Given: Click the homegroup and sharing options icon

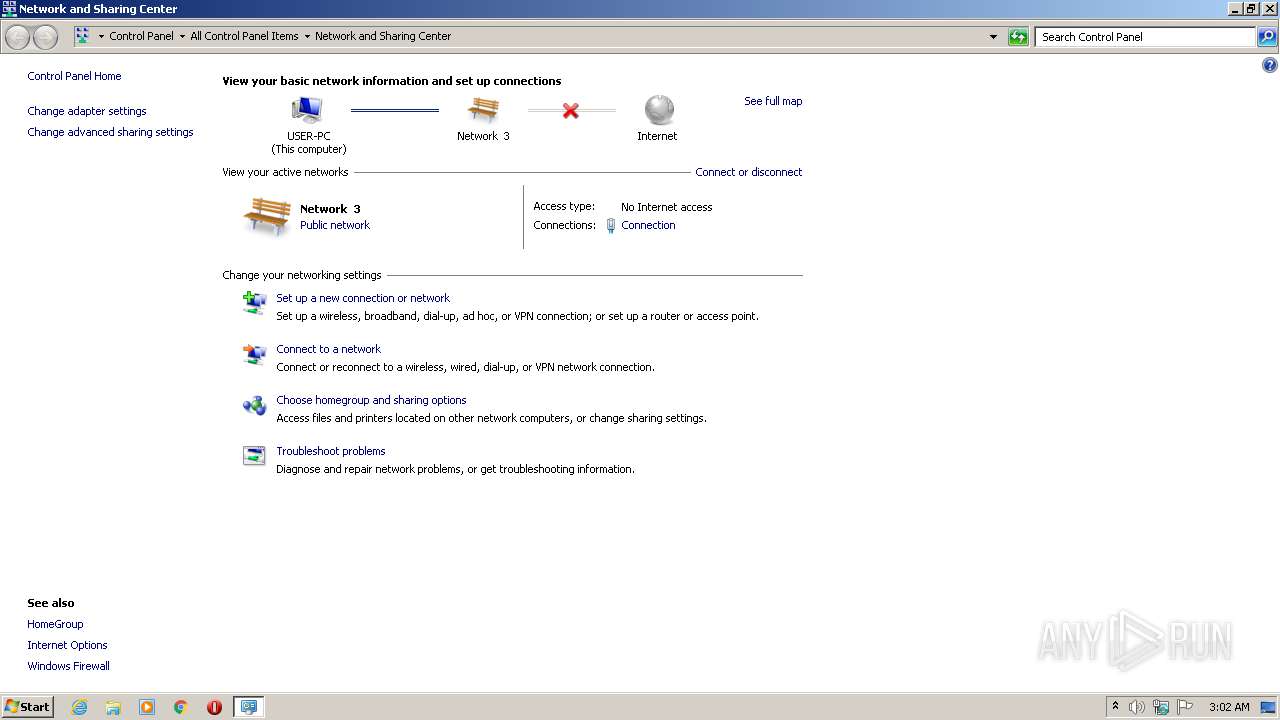Looking at the screenshot, I should pos(254,405).
